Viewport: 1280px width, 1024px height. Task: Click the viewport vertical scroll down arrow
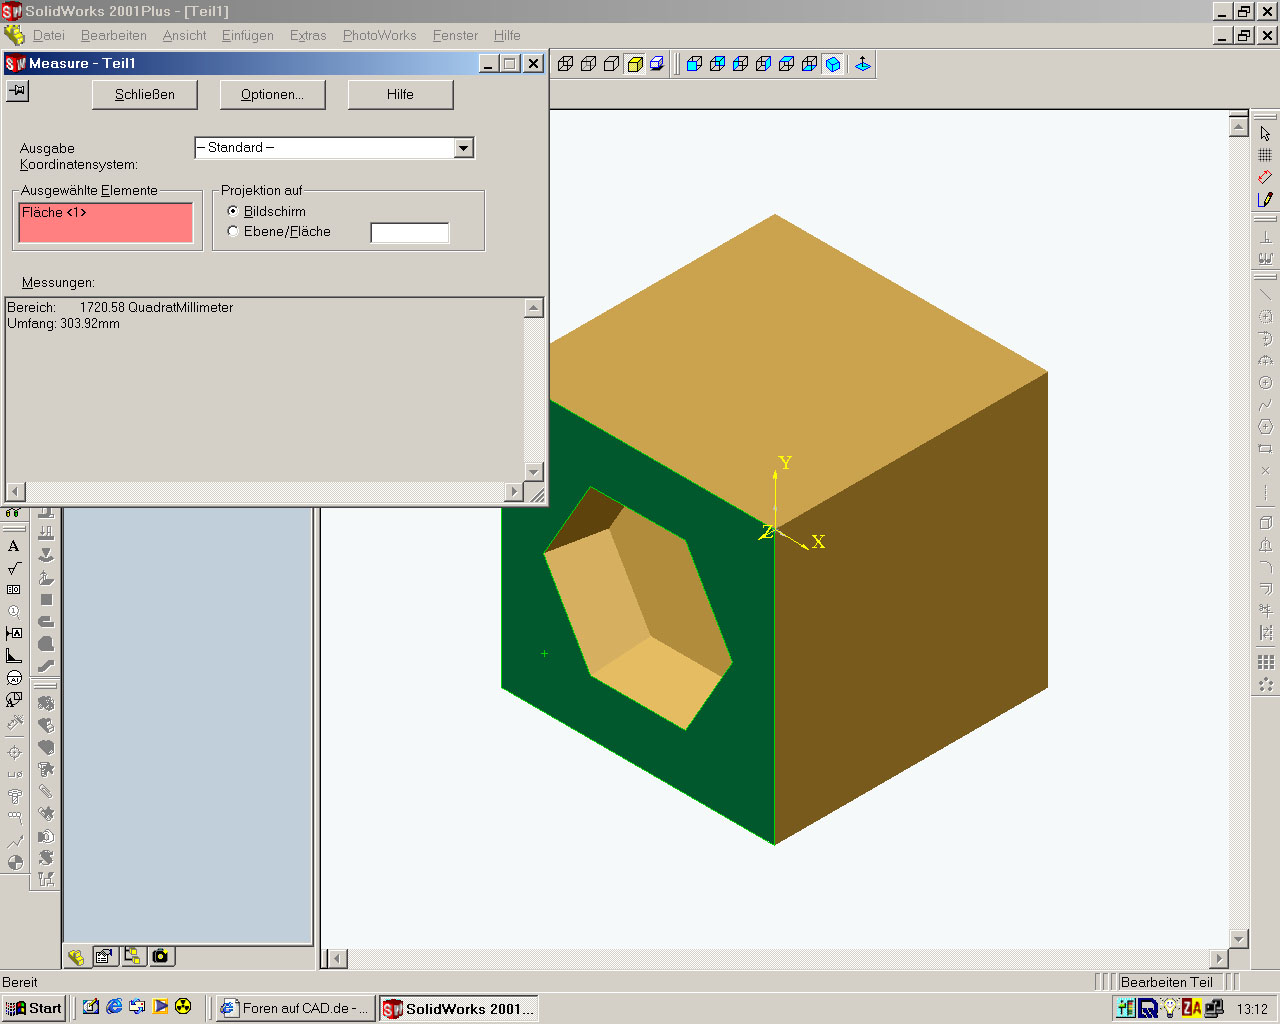point(1239,939)
